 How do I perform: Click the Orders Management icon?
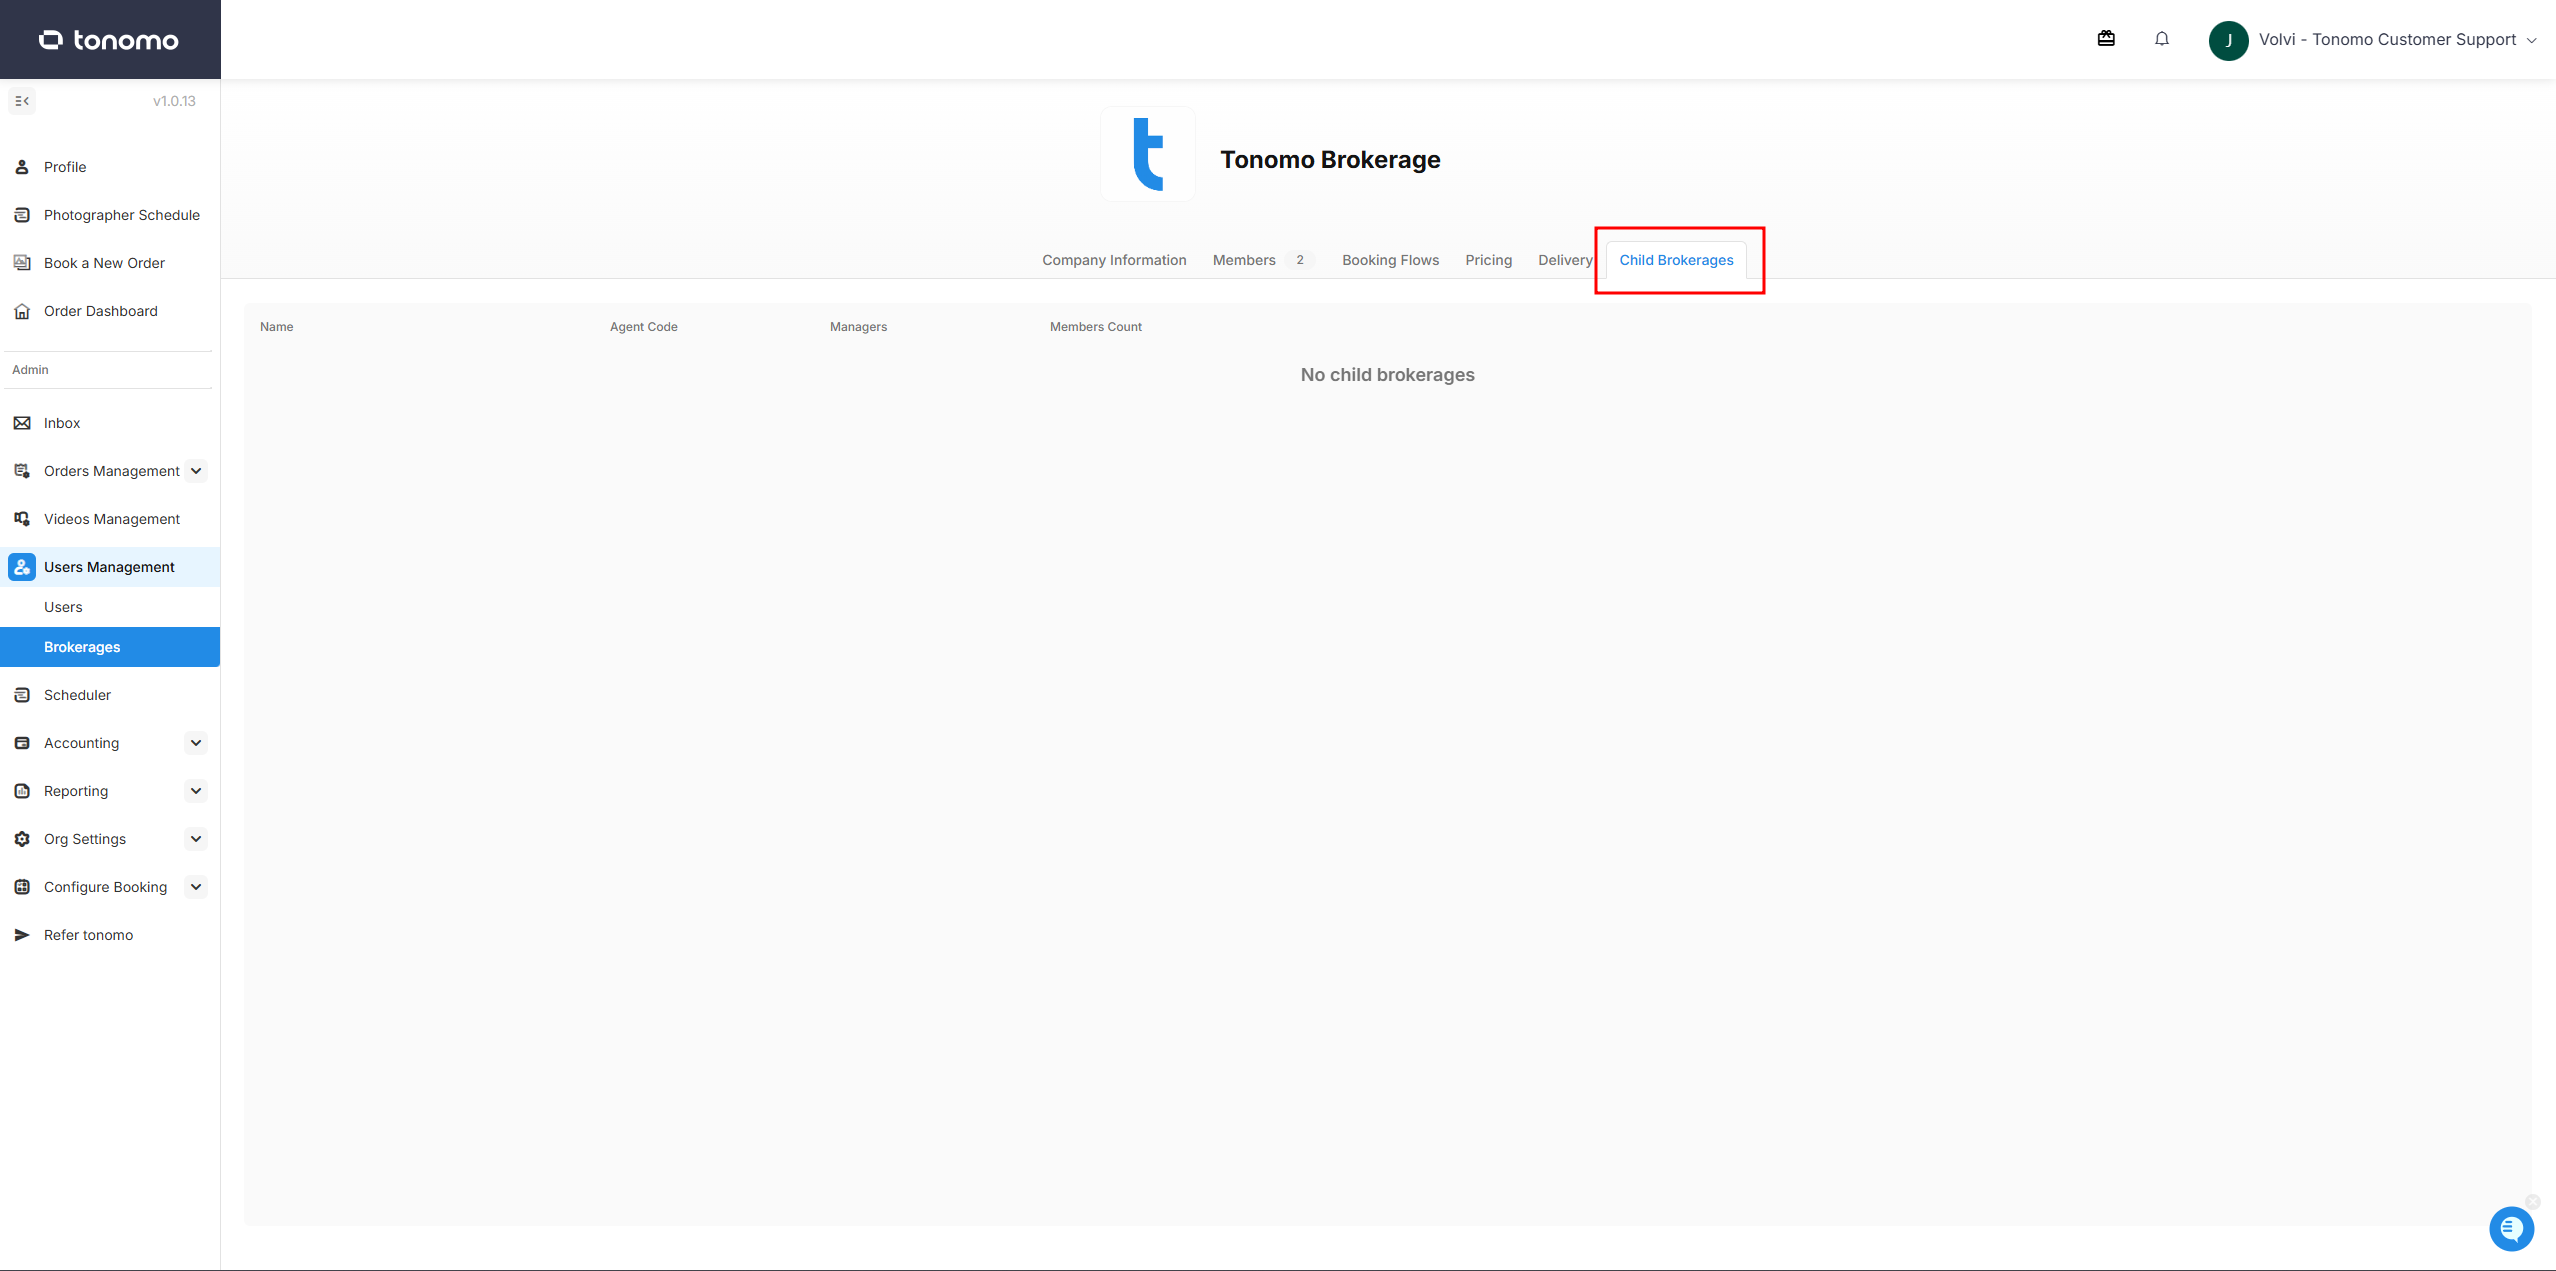coord(22,471)
